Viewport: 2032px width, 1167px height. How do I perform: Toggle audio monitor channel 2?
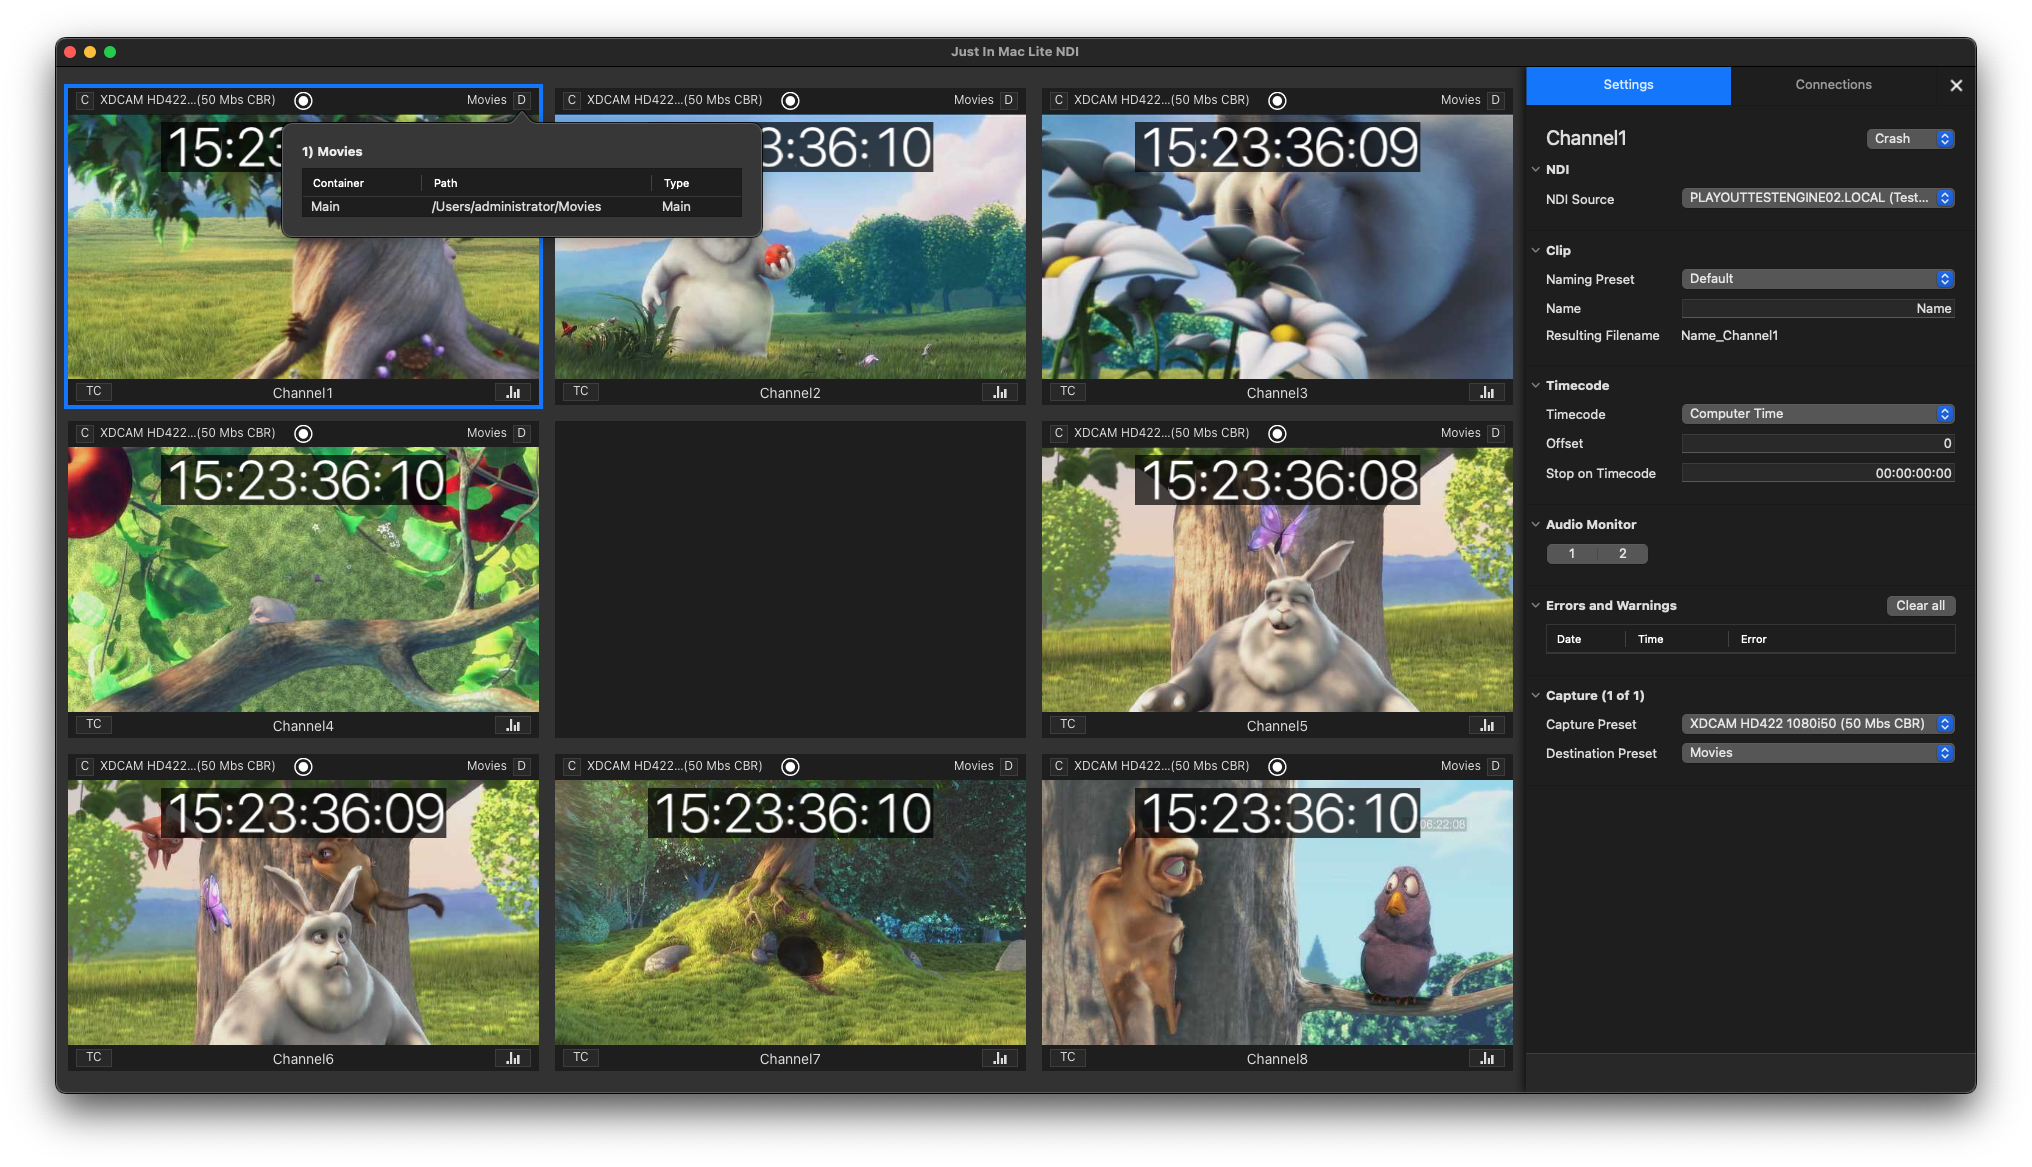[1622, 553]
